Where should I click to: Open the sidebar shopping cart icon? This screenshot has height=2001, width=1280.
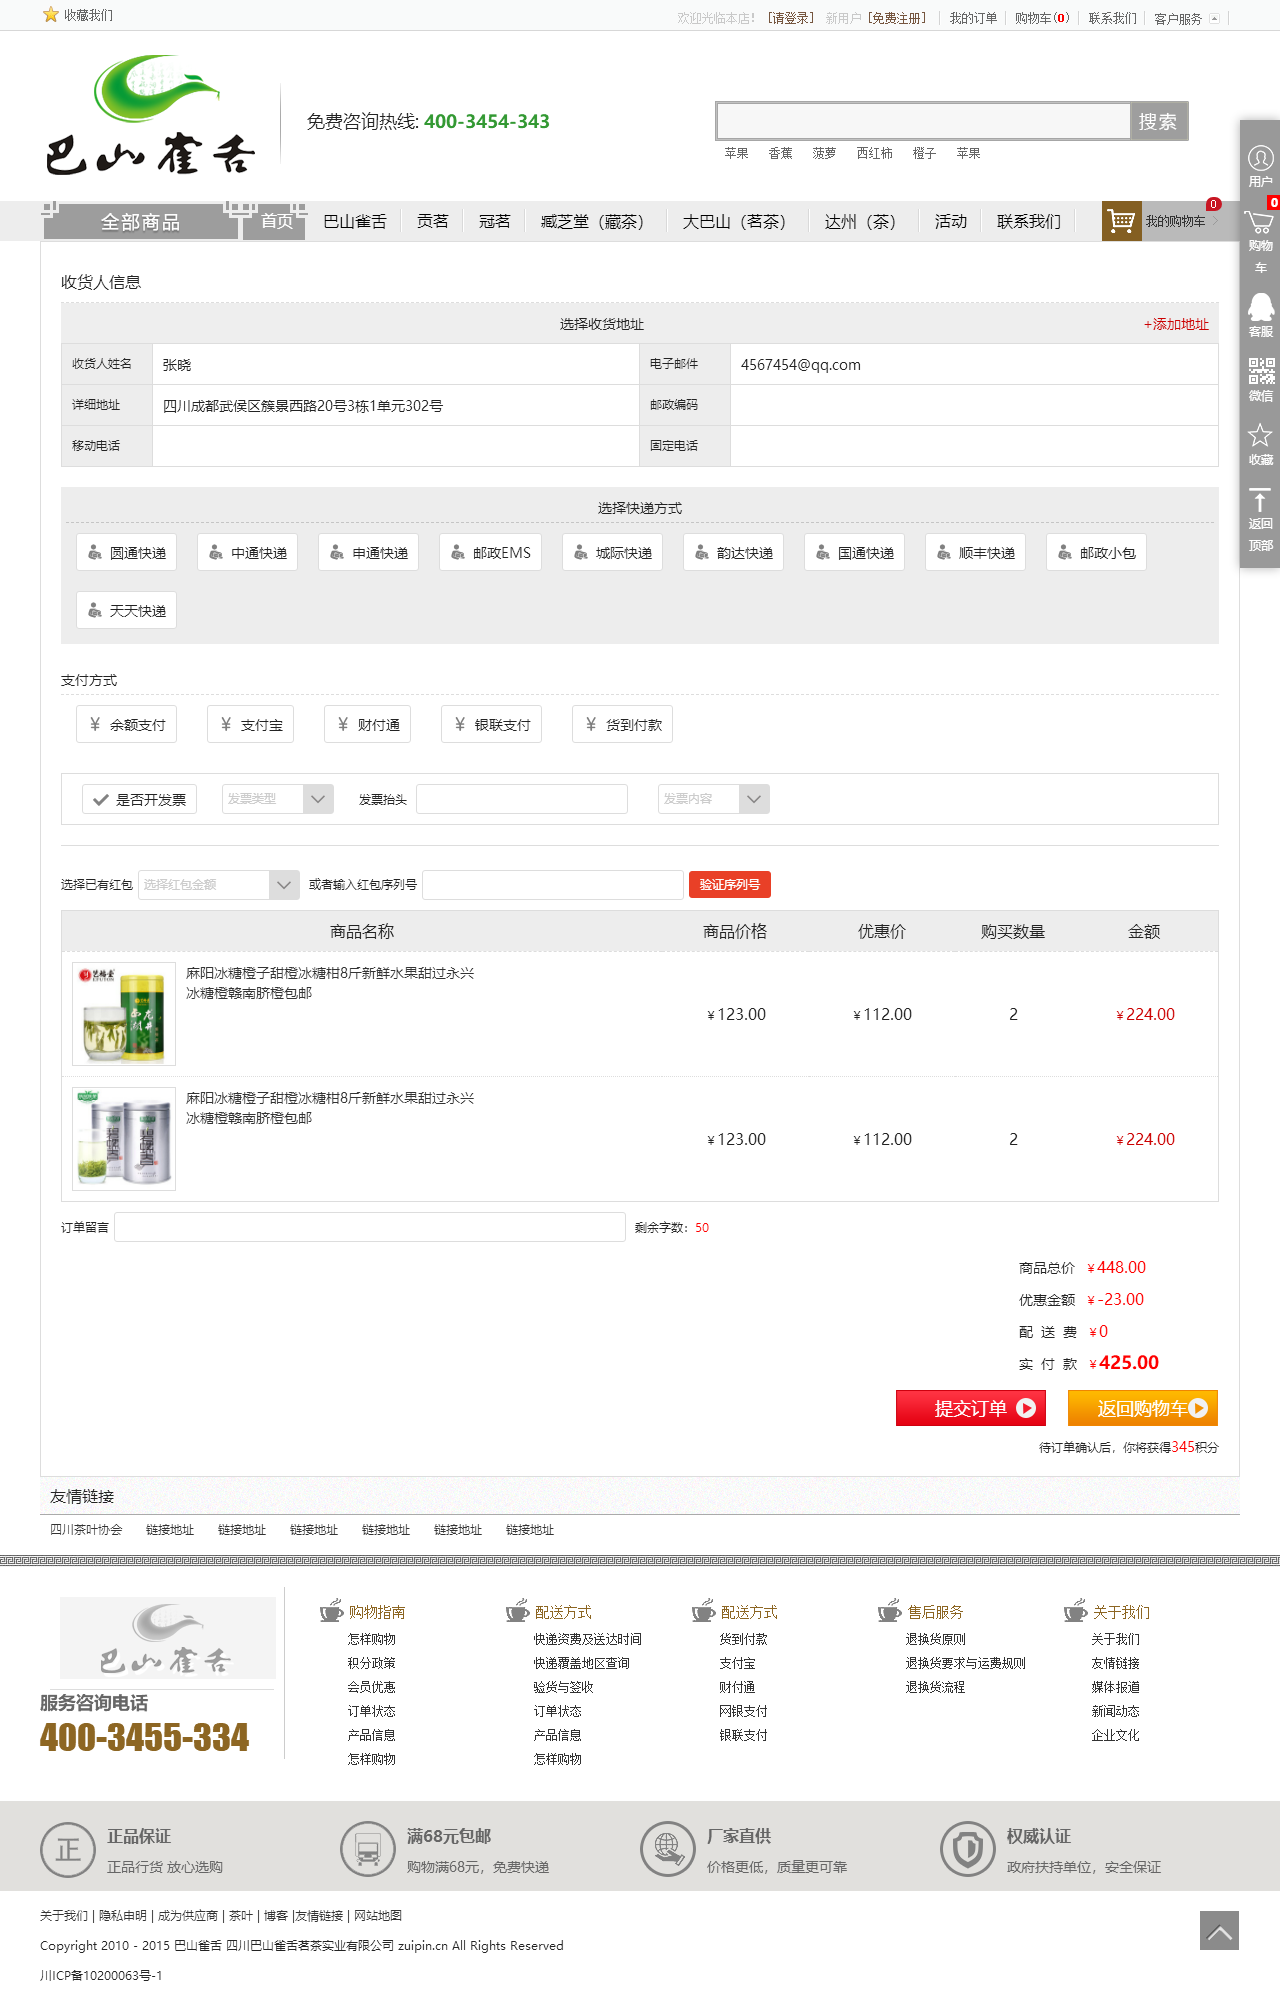coord(1260,224)
